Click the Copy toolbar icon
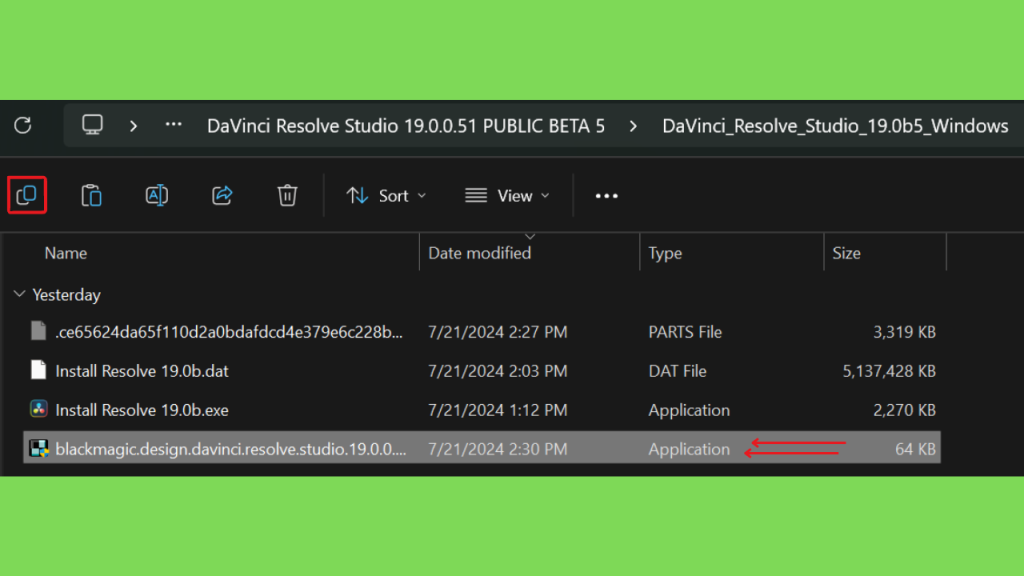This screenshot has width=1024, height=576. click(x=27, y=195)
